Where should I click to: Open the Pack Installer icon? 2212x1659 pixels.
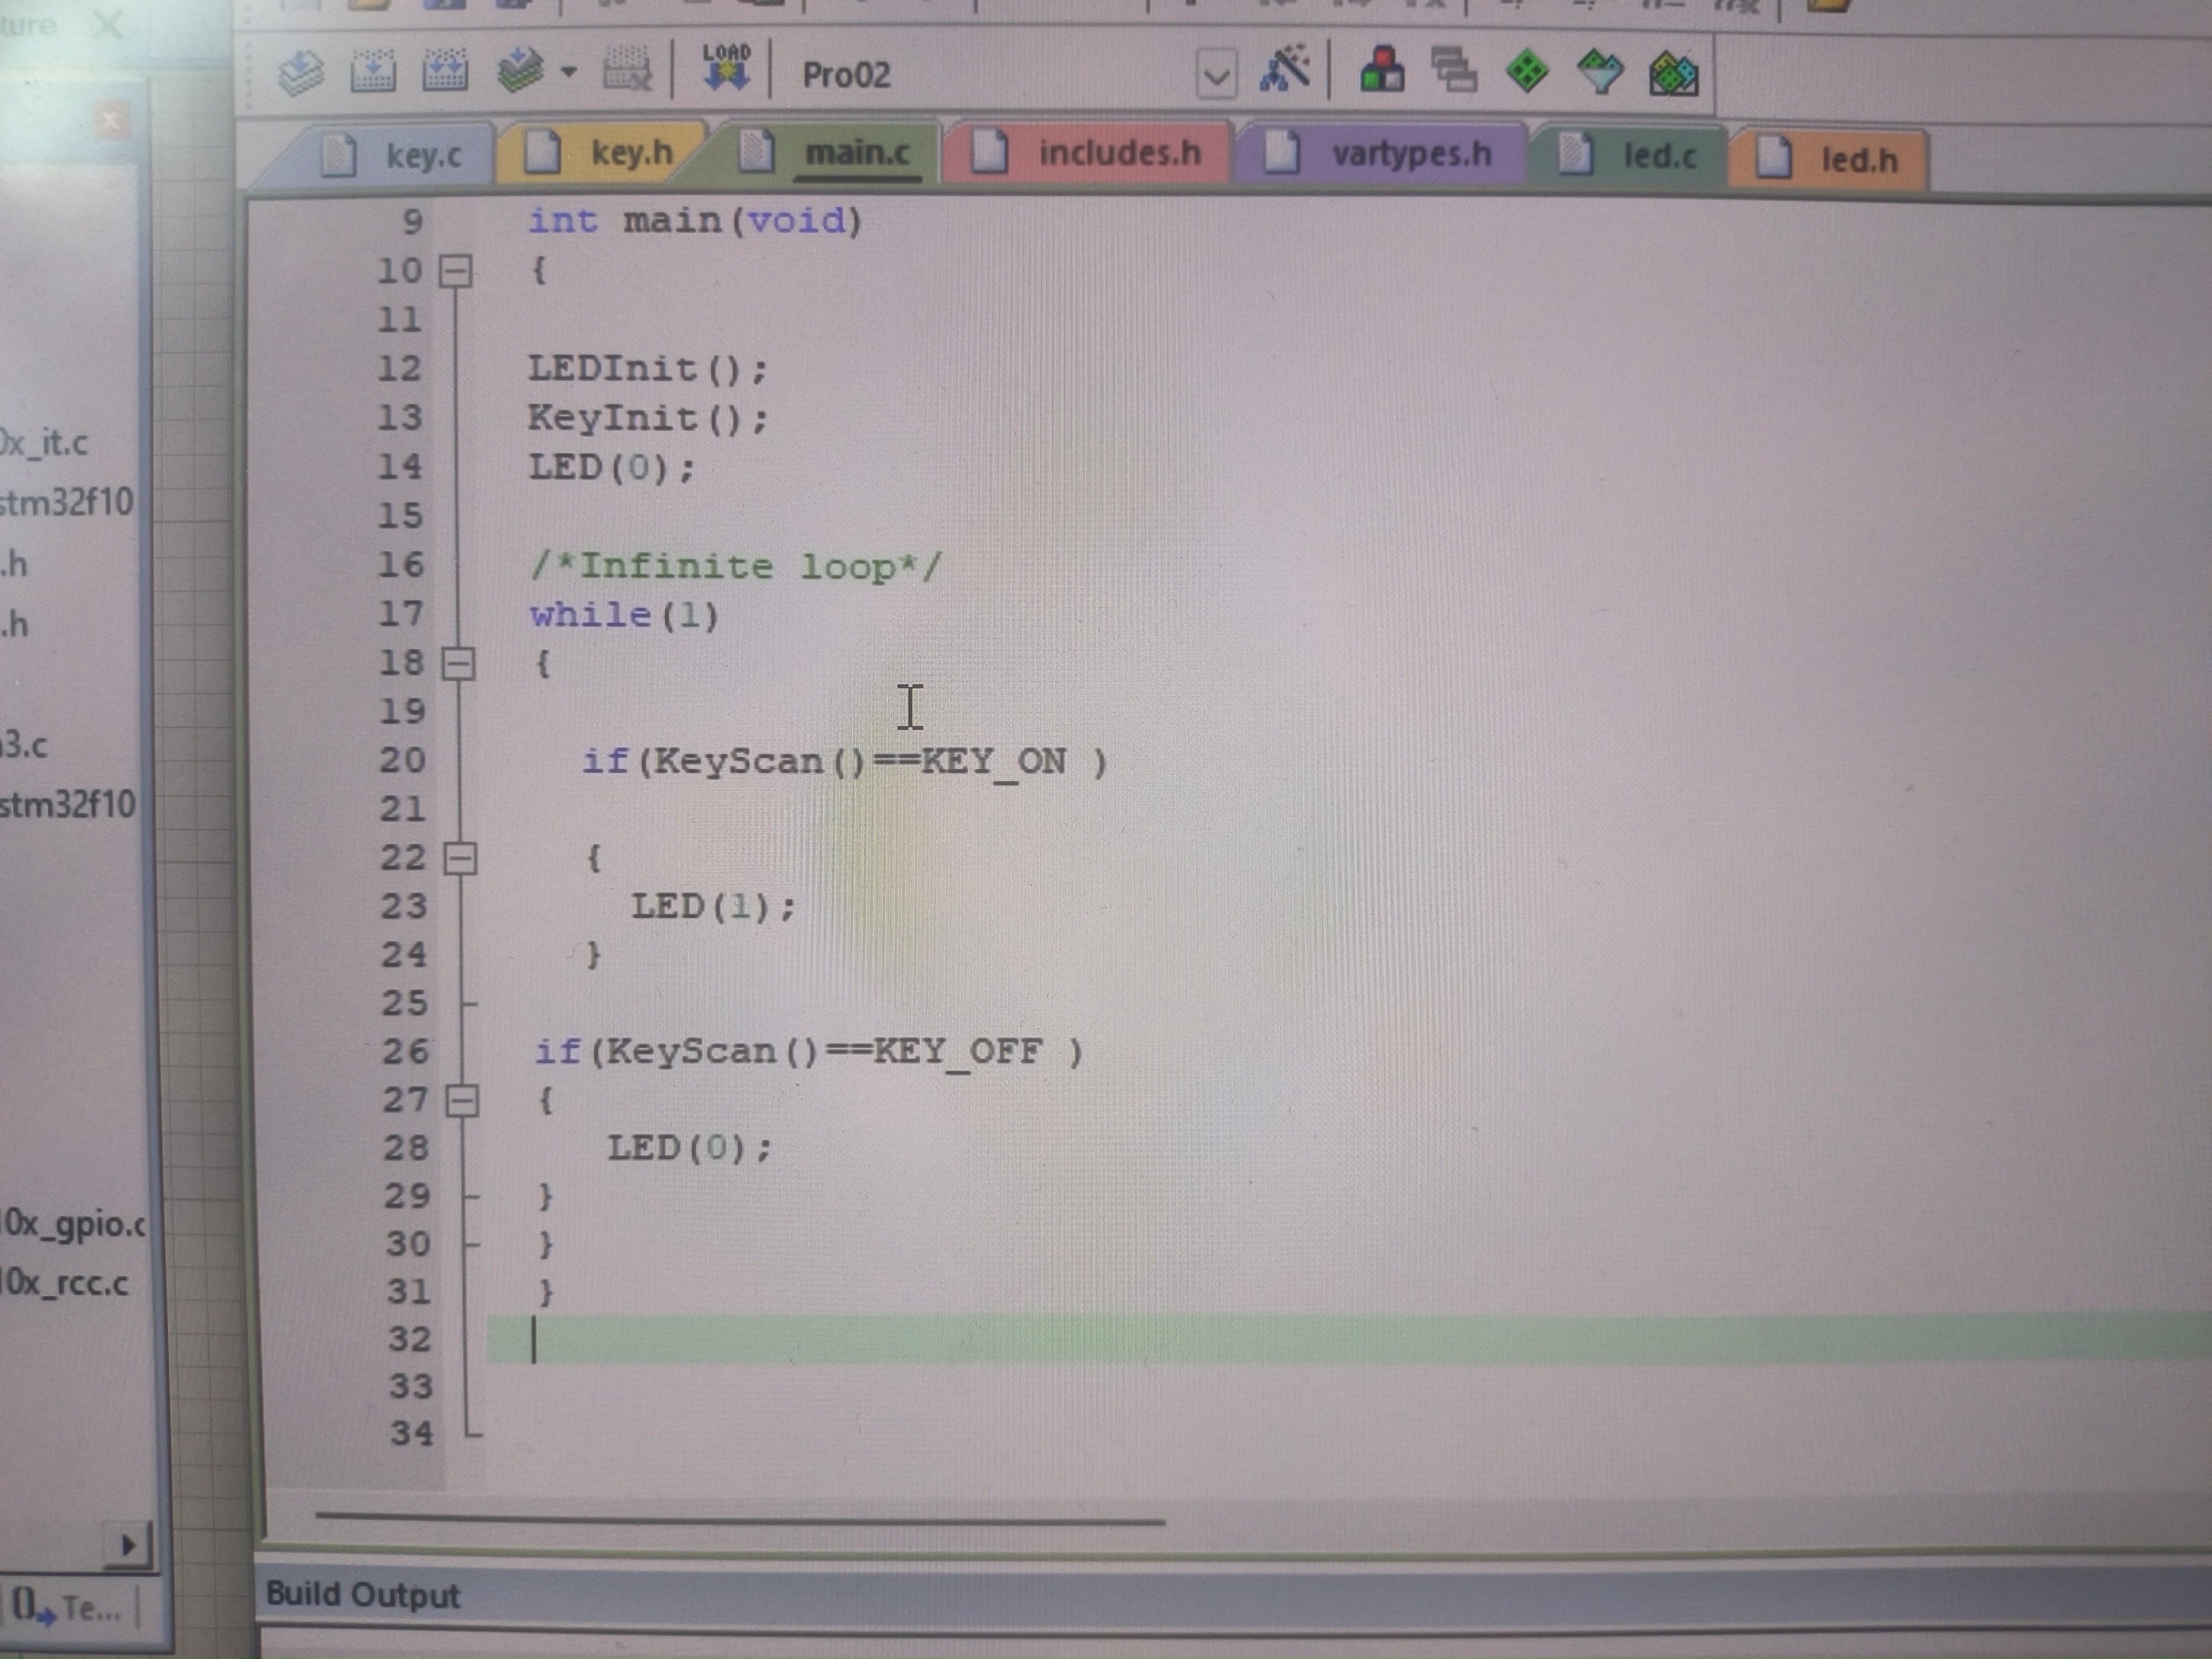coord(1673,74)
